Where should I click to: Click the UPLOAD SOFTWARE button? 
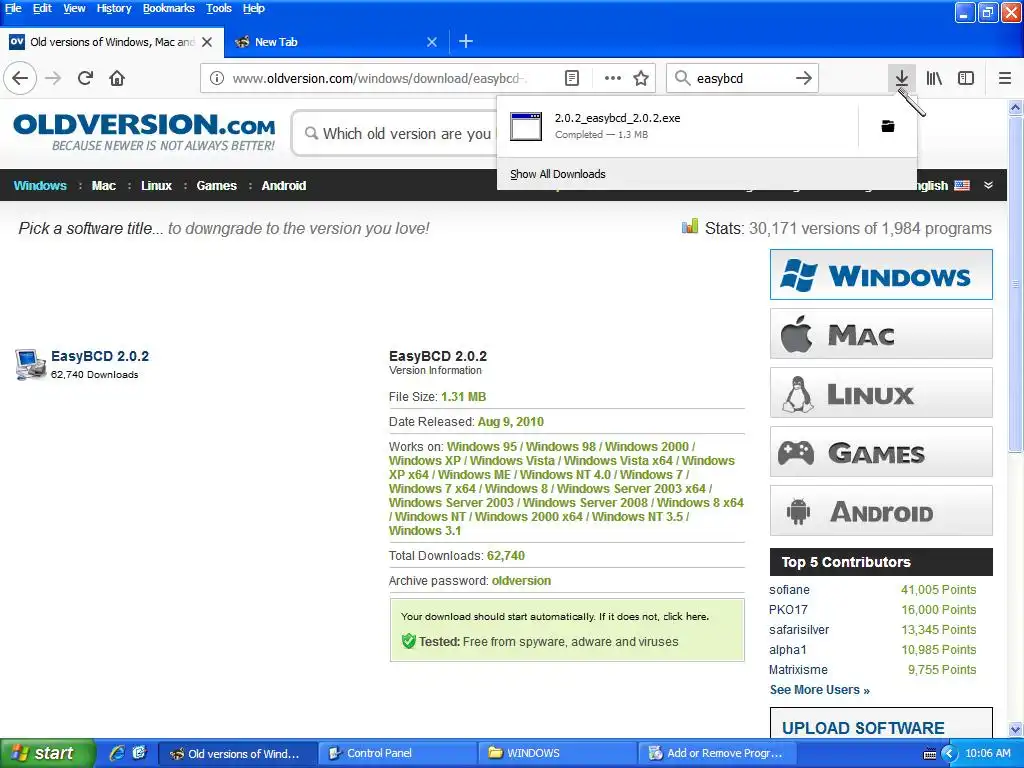coord(881,725)
